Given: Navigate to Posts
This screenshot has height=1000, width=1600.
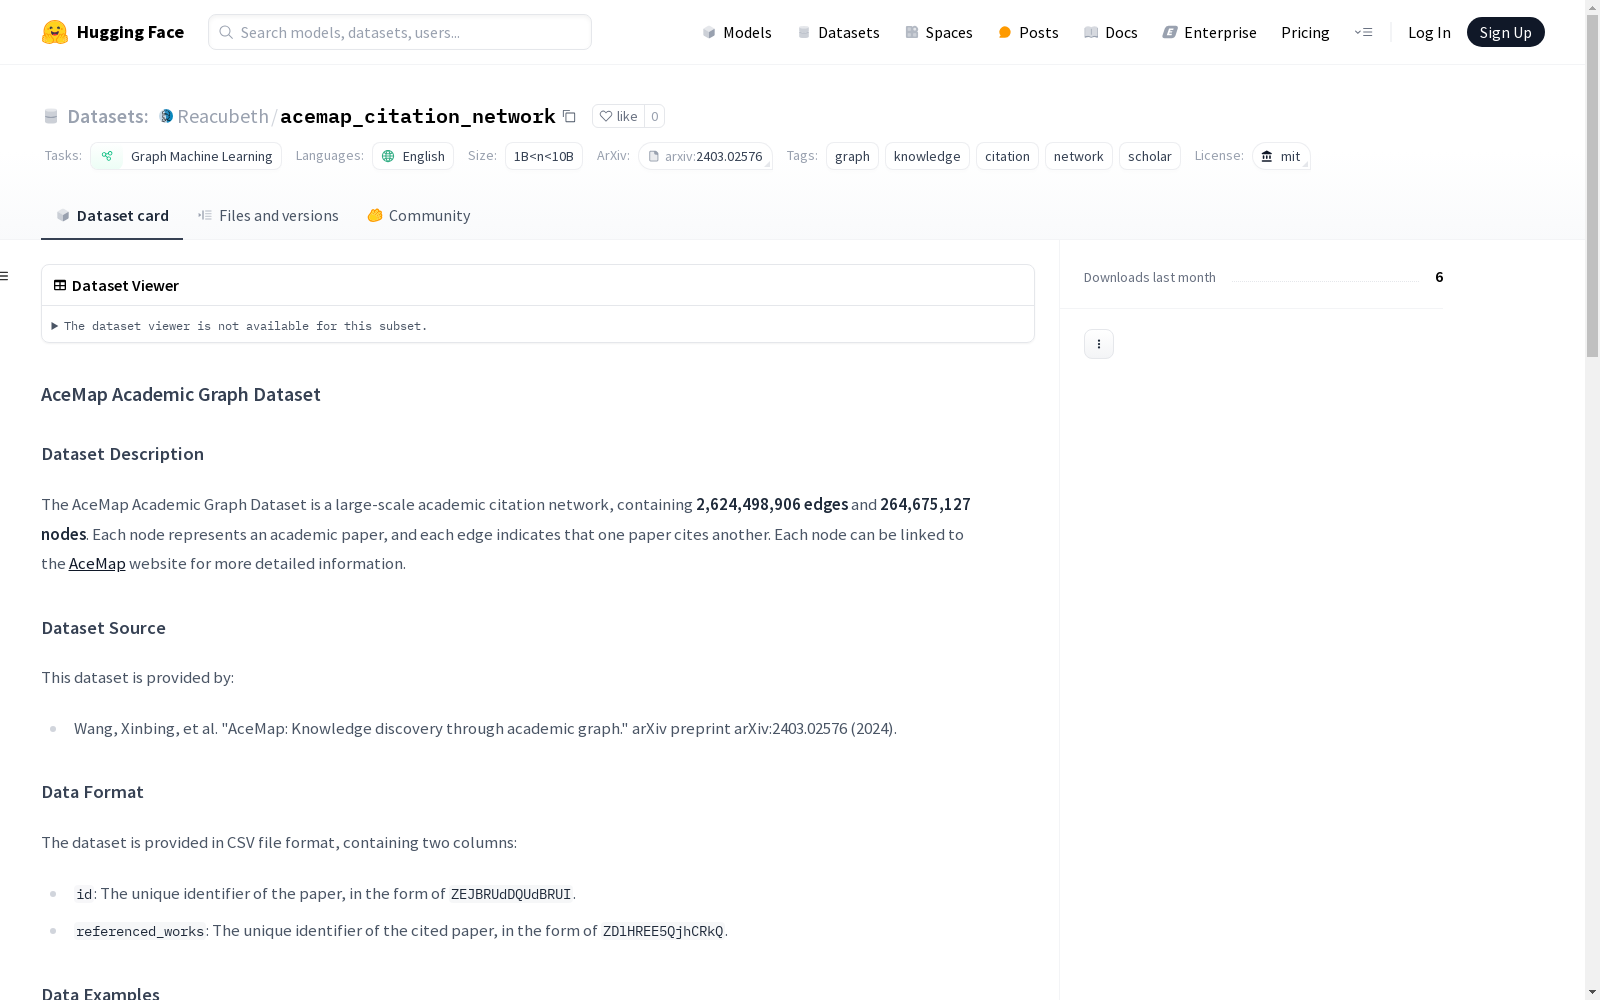Looking at the screenshot, I should [x=1028, y=32].
